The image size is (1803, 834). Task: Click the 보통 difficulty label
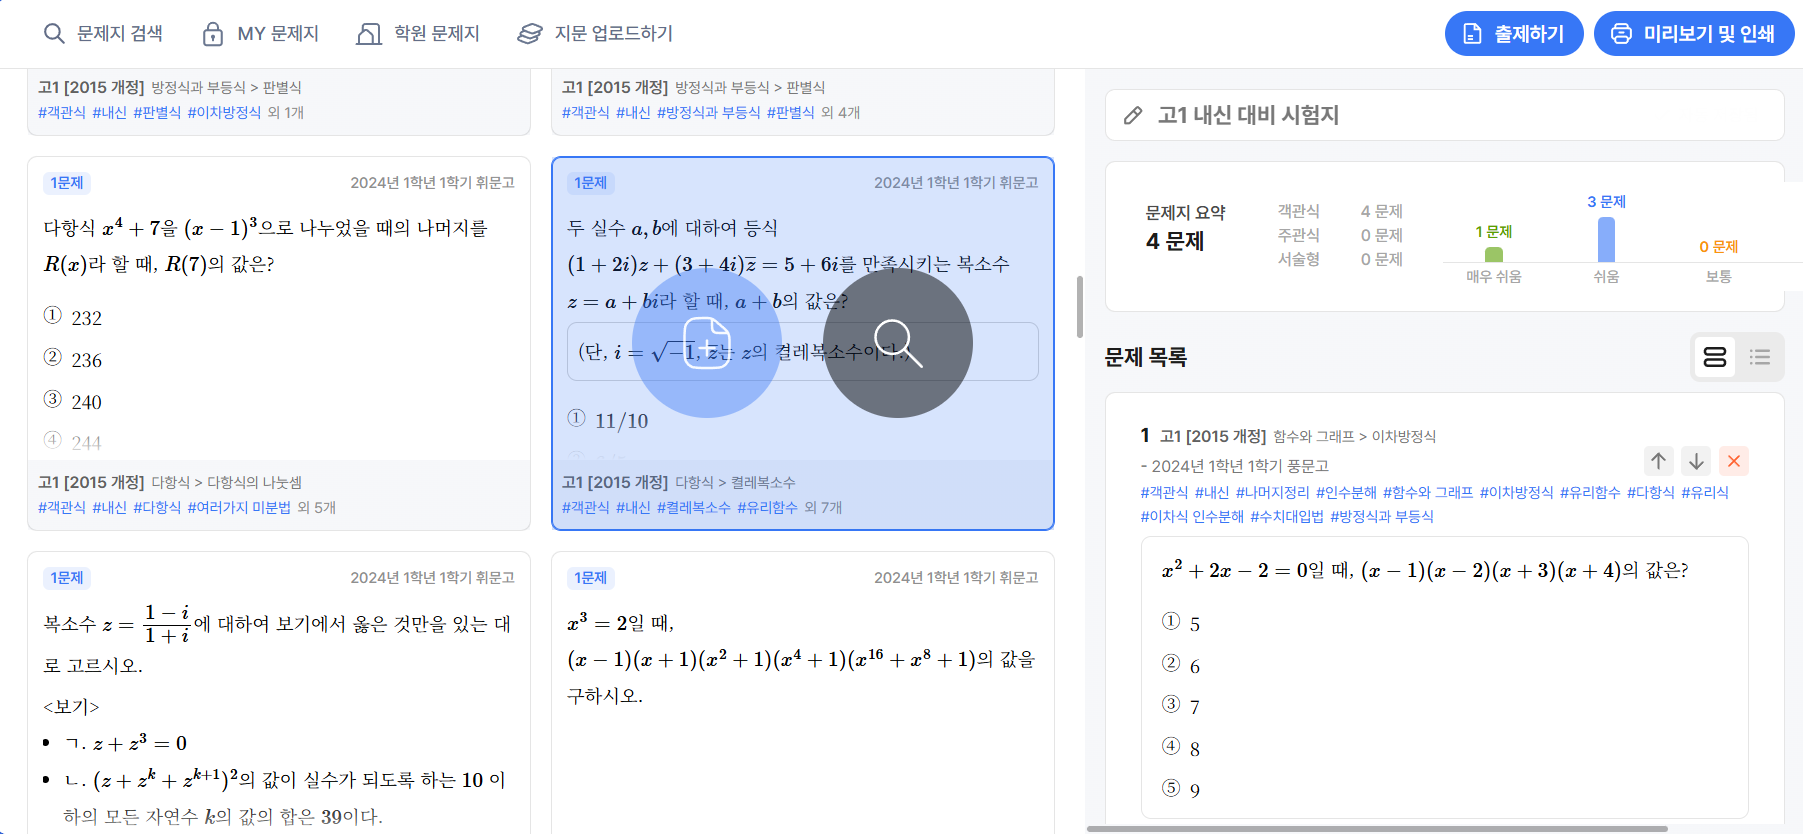click(x=1719, y=277)
